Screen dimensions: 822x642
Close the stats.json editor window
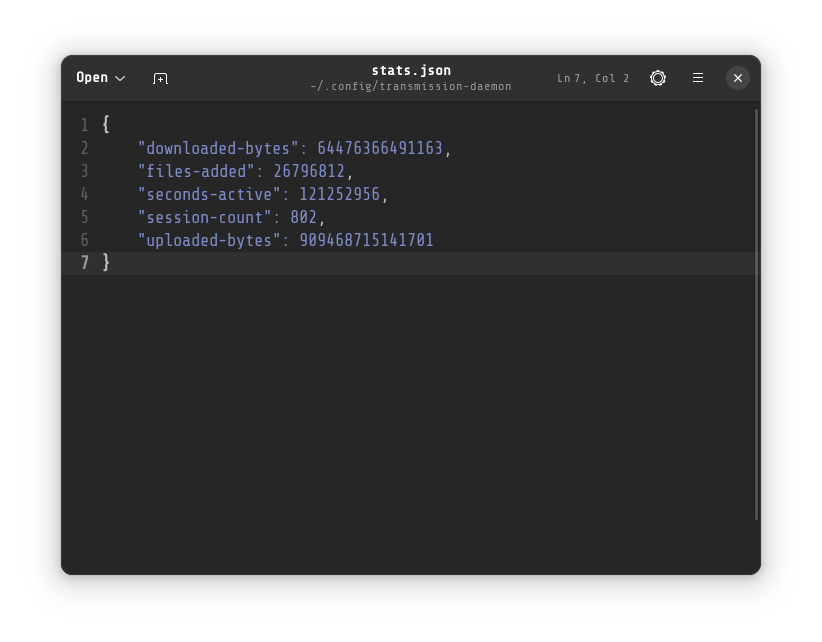point(738,78)
